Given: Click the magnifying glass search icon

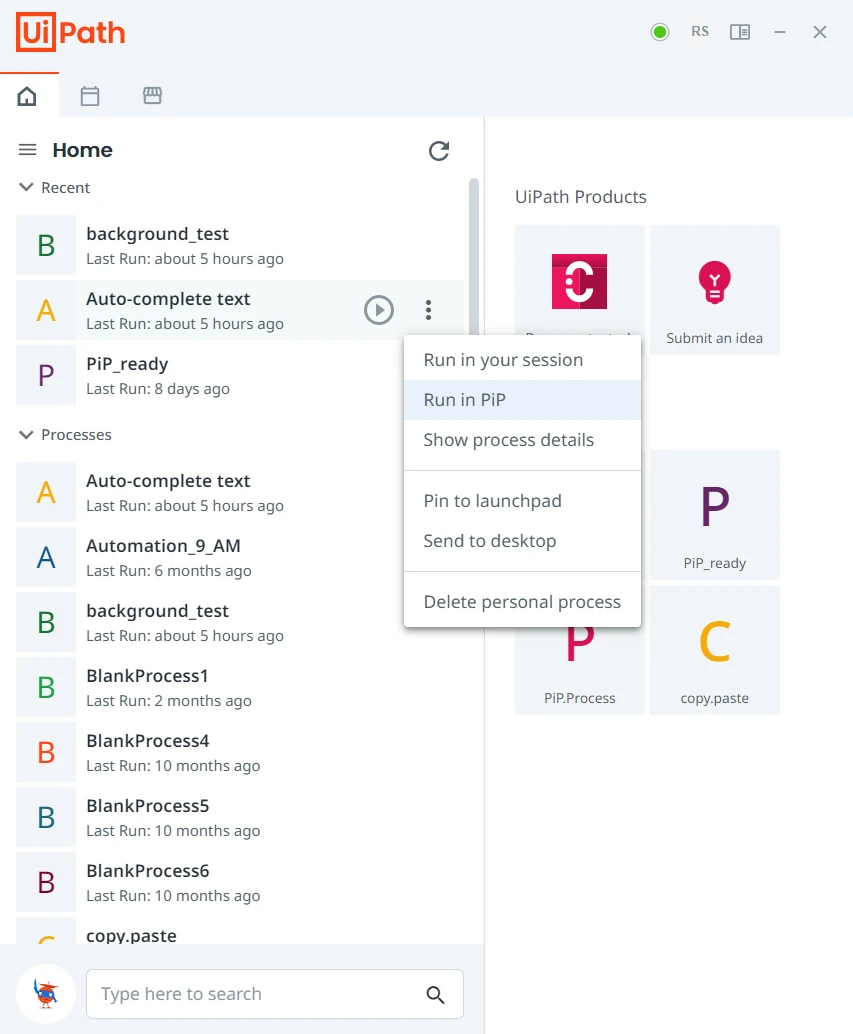Looking at the screenshot, I should pyautogui.click(x=435, y=994).
